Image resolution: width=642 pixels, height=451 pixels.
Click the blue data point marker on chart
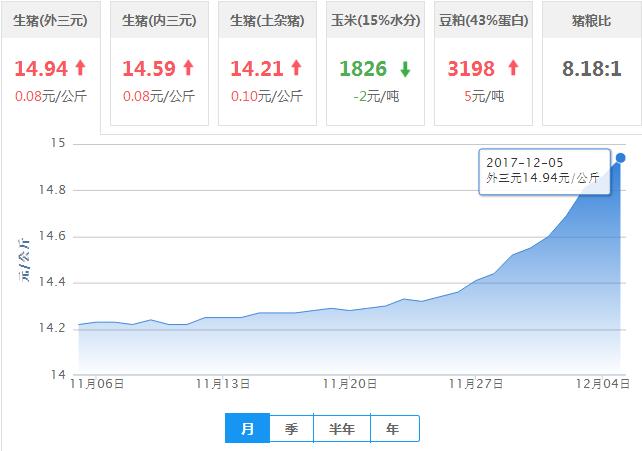click(x=621, y=158)
